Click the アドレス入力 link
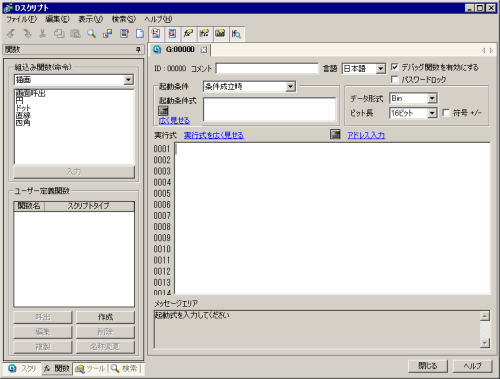This screenshot has height=379, width=500. coord(366,135)
